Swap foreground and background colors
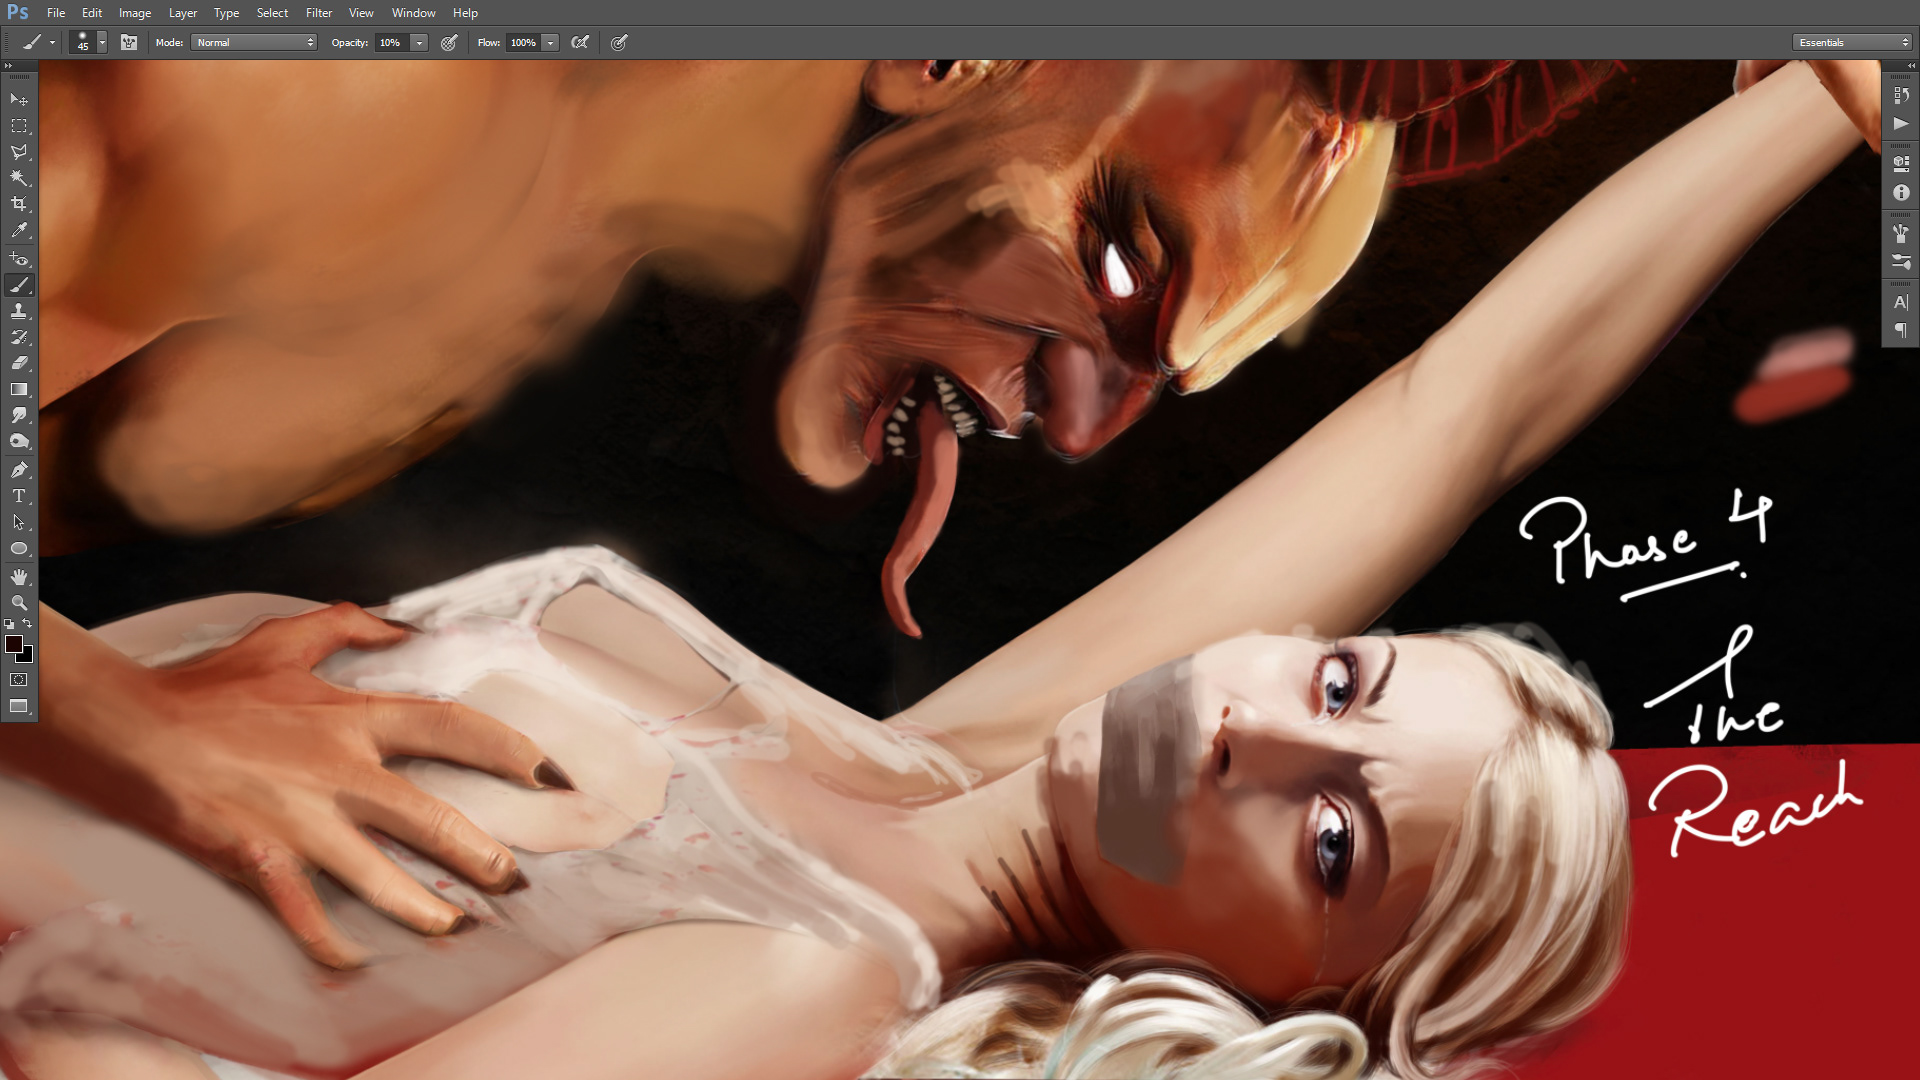The width and height of the screenshot is (1920, 1080). (x=27, y=624)
